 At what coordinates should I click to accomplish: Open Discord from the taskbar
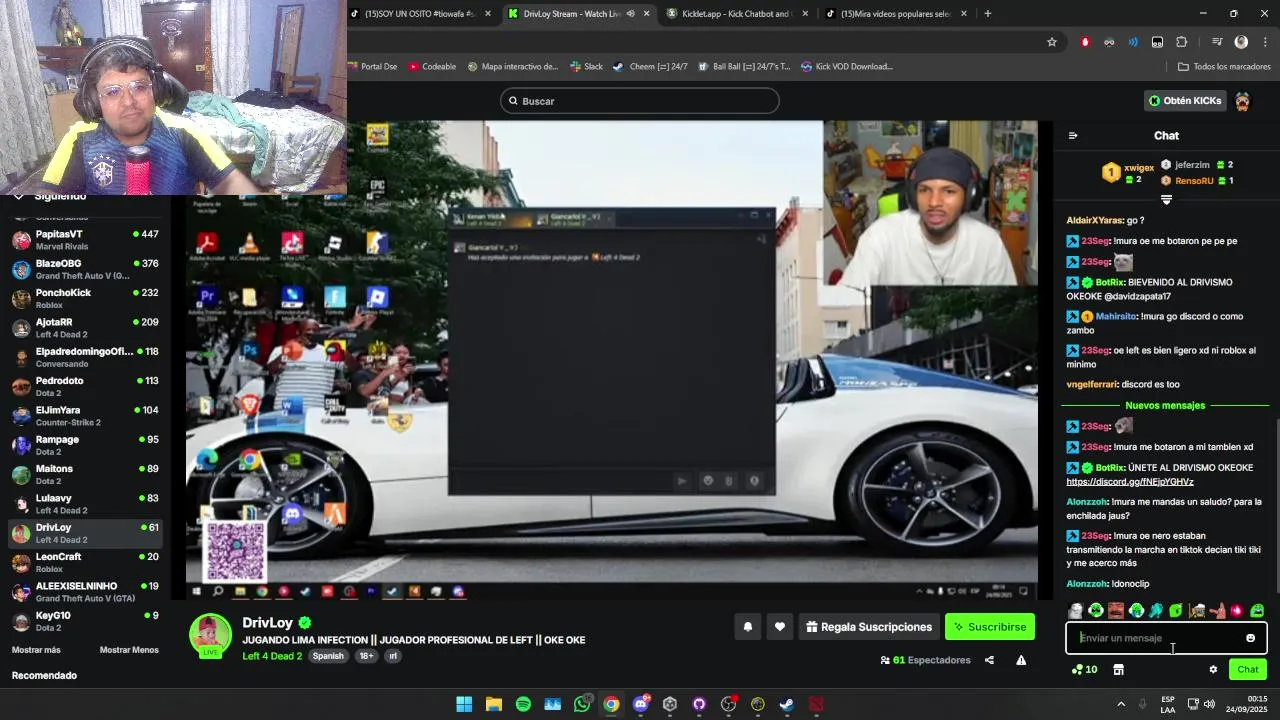pos(640,704)
